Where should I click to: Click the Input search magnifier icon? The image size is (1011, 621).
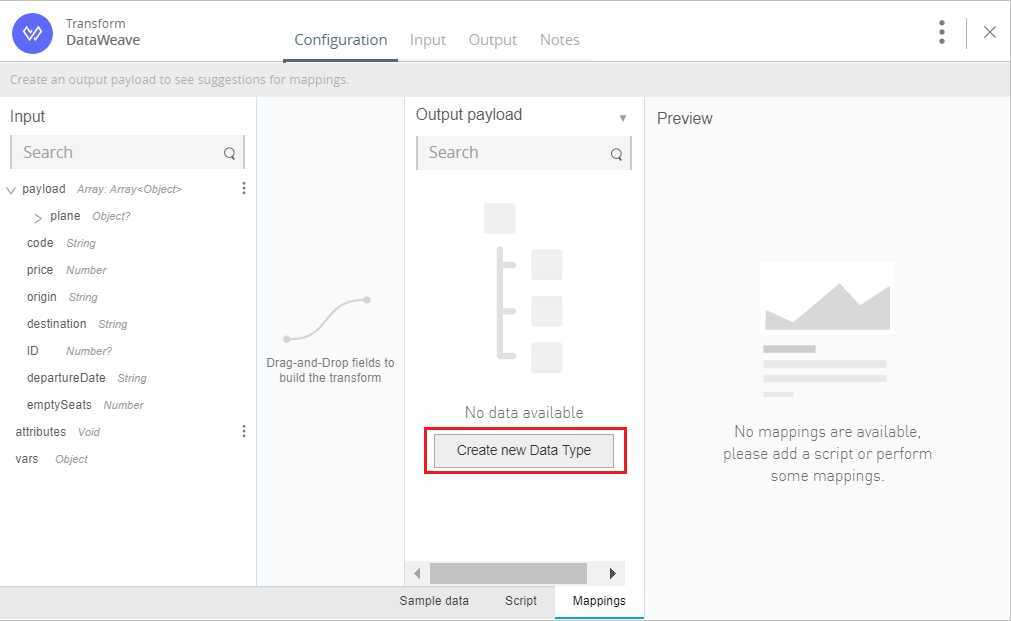[230, 153]
